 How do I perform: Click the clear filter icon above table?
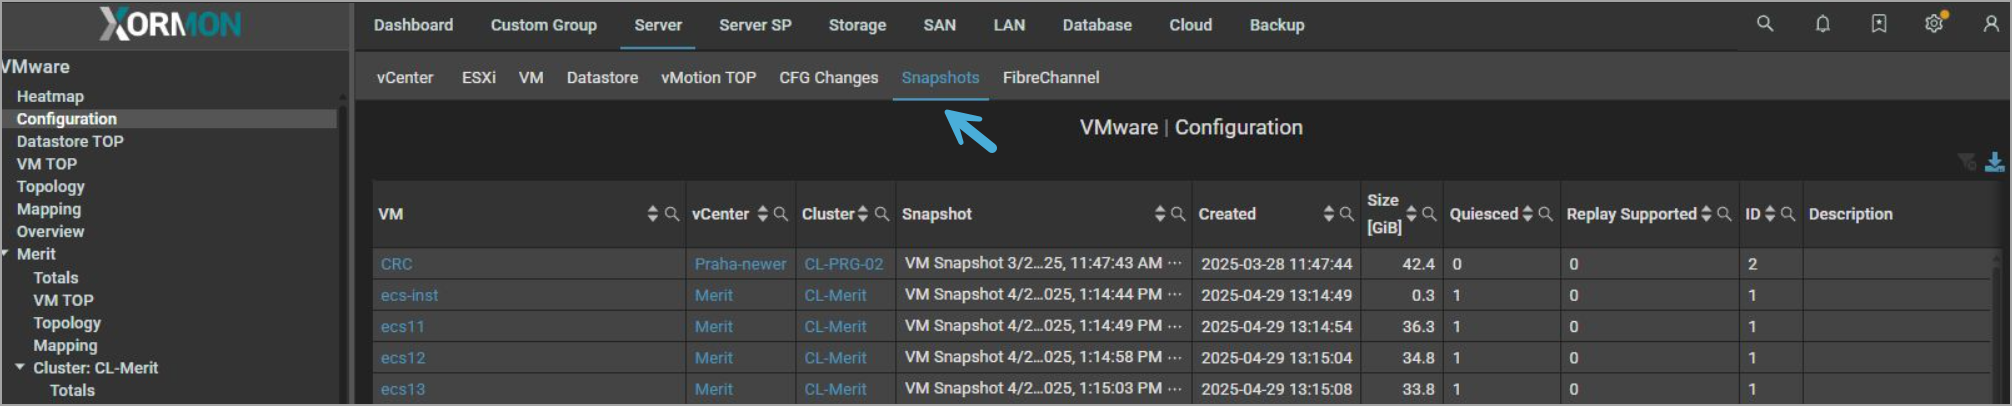[1967, 162]
